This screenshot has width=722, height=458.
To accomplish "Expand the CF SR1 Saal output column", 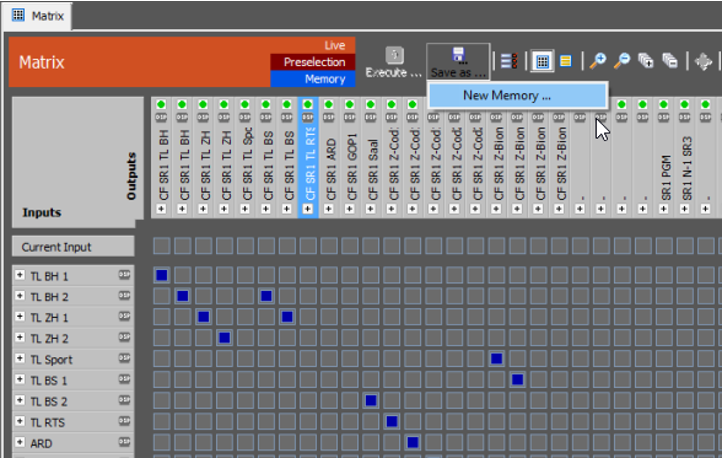I will (371, 209).
